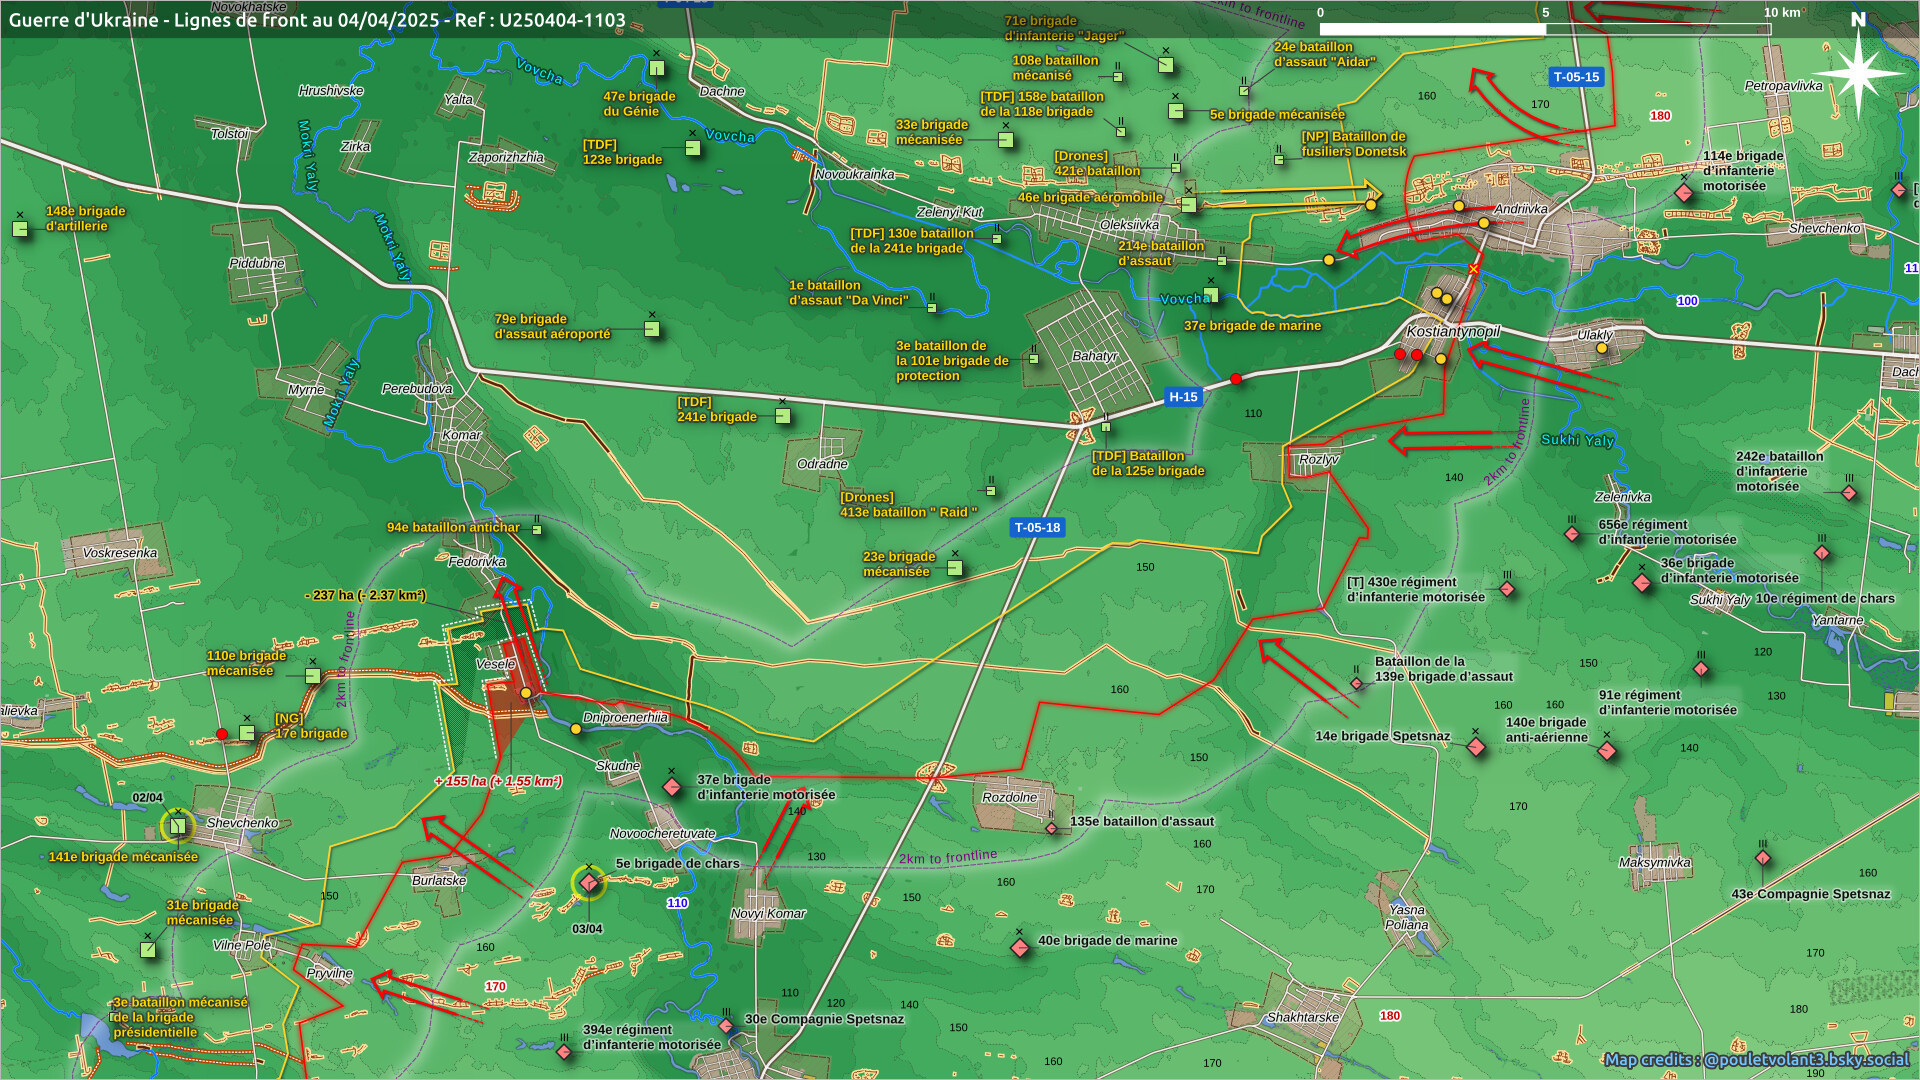Select the 79e brigade d'assaut aéroporté marker
This screenshot has width=1920, height=1080.
pyautogui.click(x=652, y=329)
